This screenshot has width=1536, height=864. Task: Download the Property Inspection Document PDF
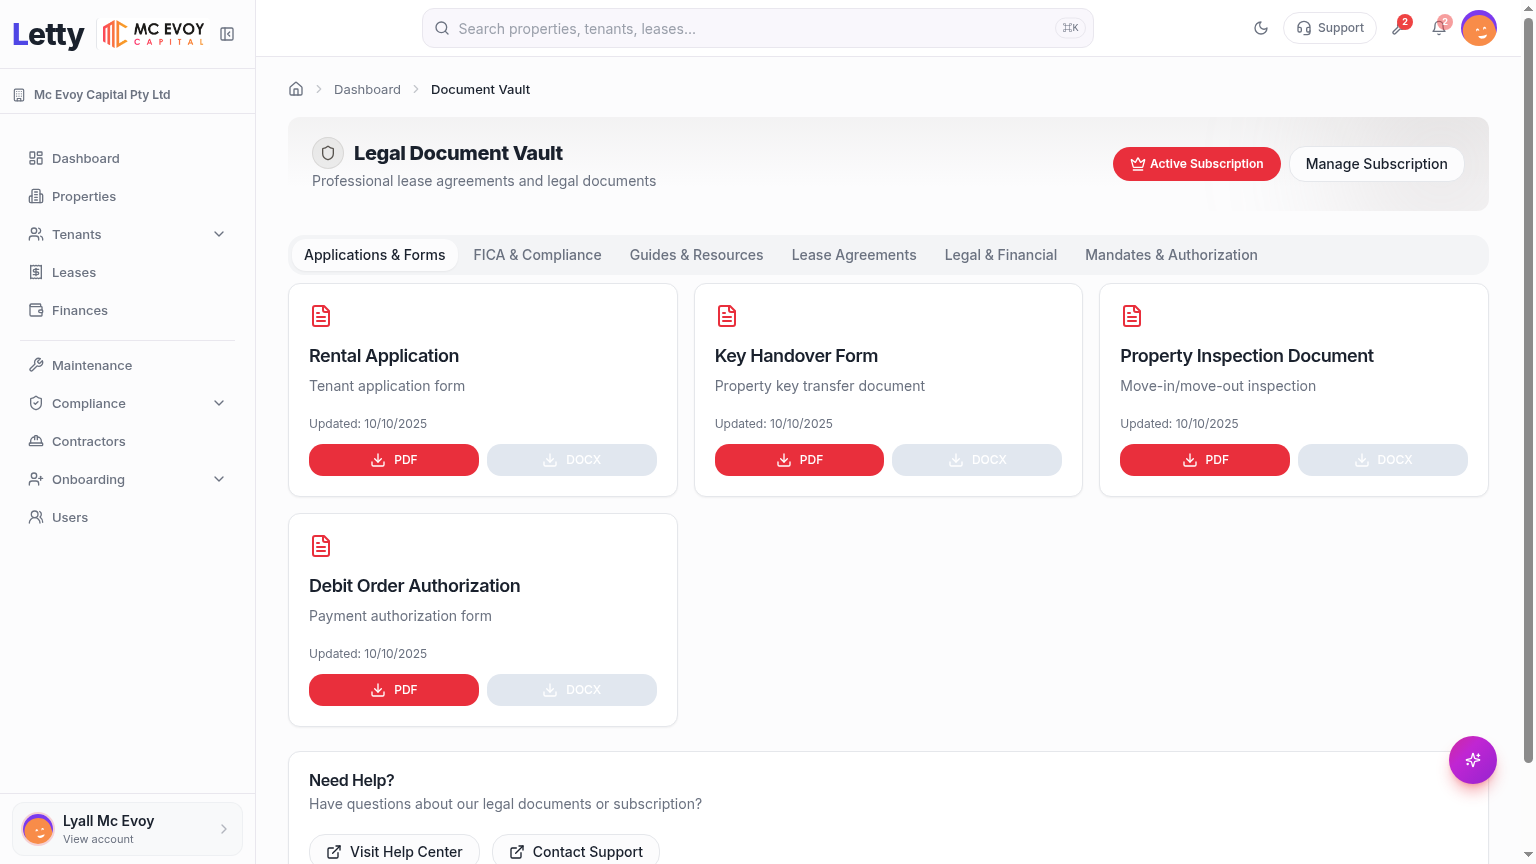[1205, 460]
